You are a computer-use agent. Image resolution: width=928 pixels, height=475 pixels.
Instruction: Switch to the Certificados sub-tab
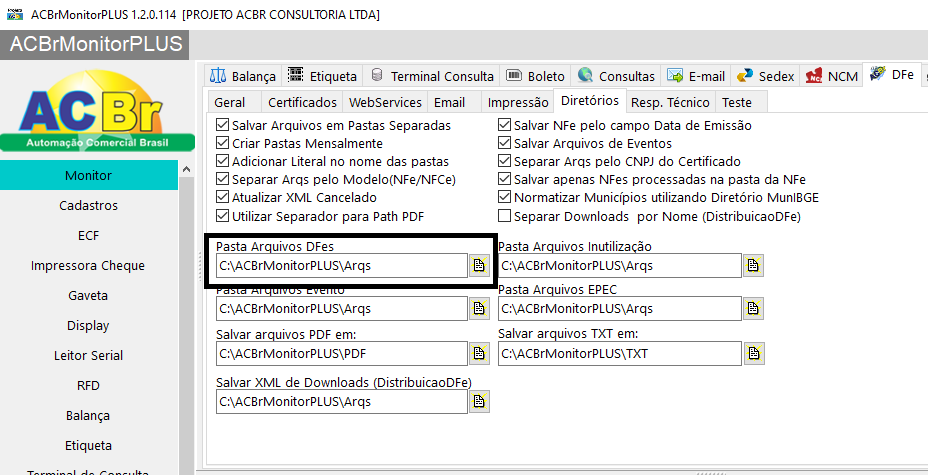(302, 102)
